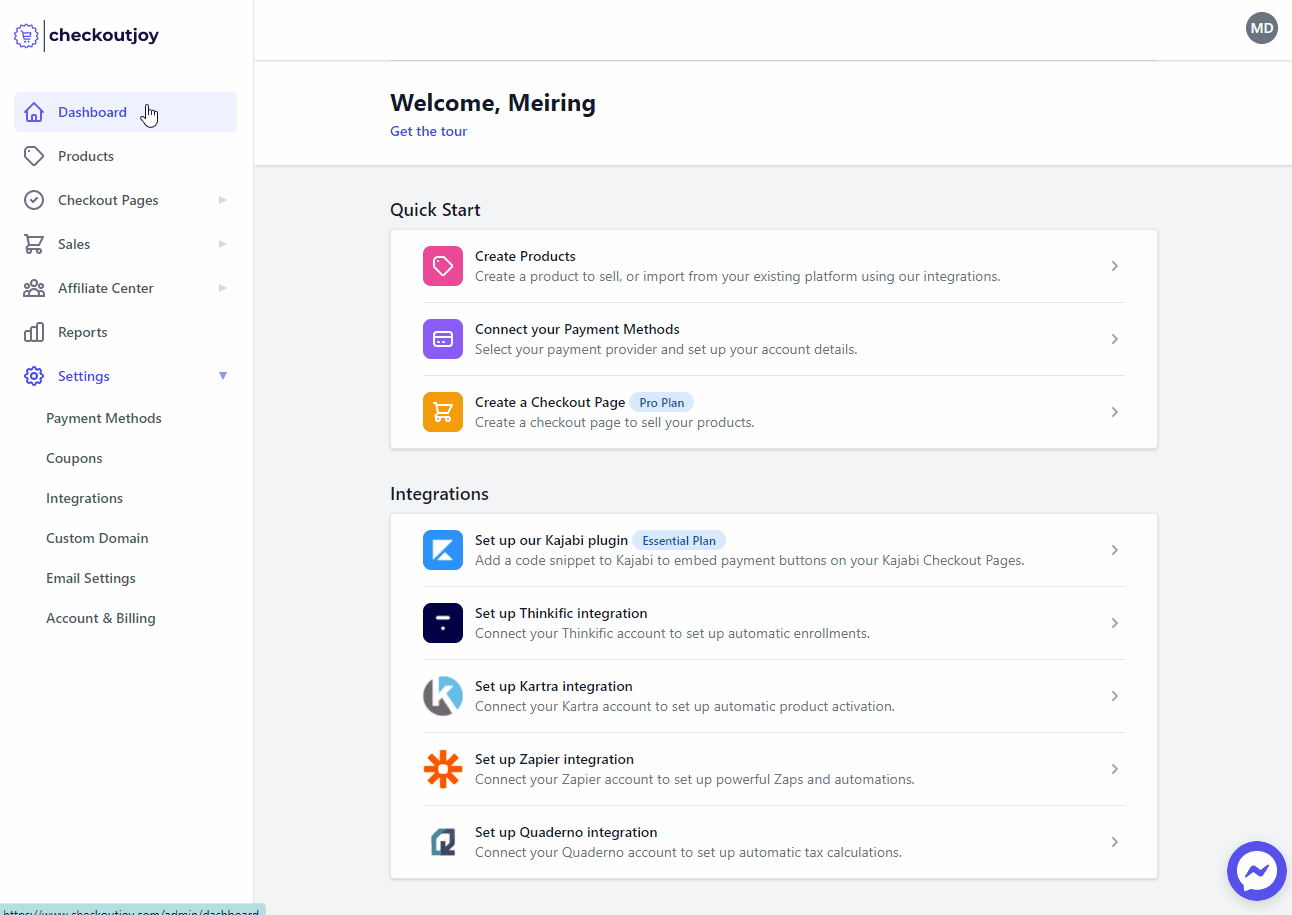Open Payment Methods settings

tap(104, 418)
